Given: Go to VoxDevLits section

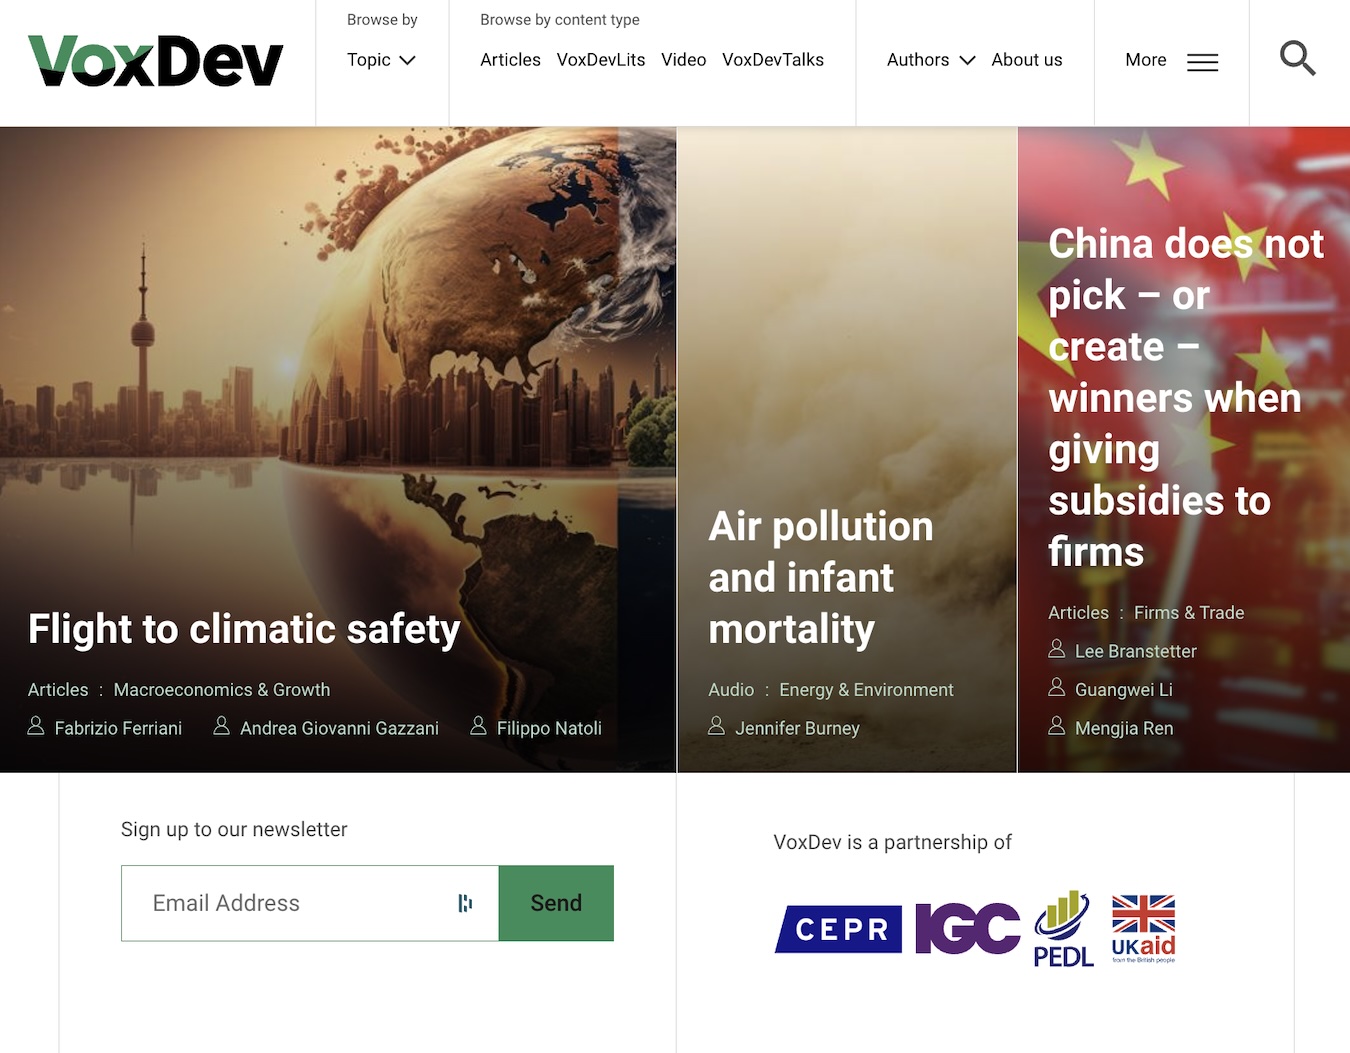Looking at the screenshot, I should 600,60.
